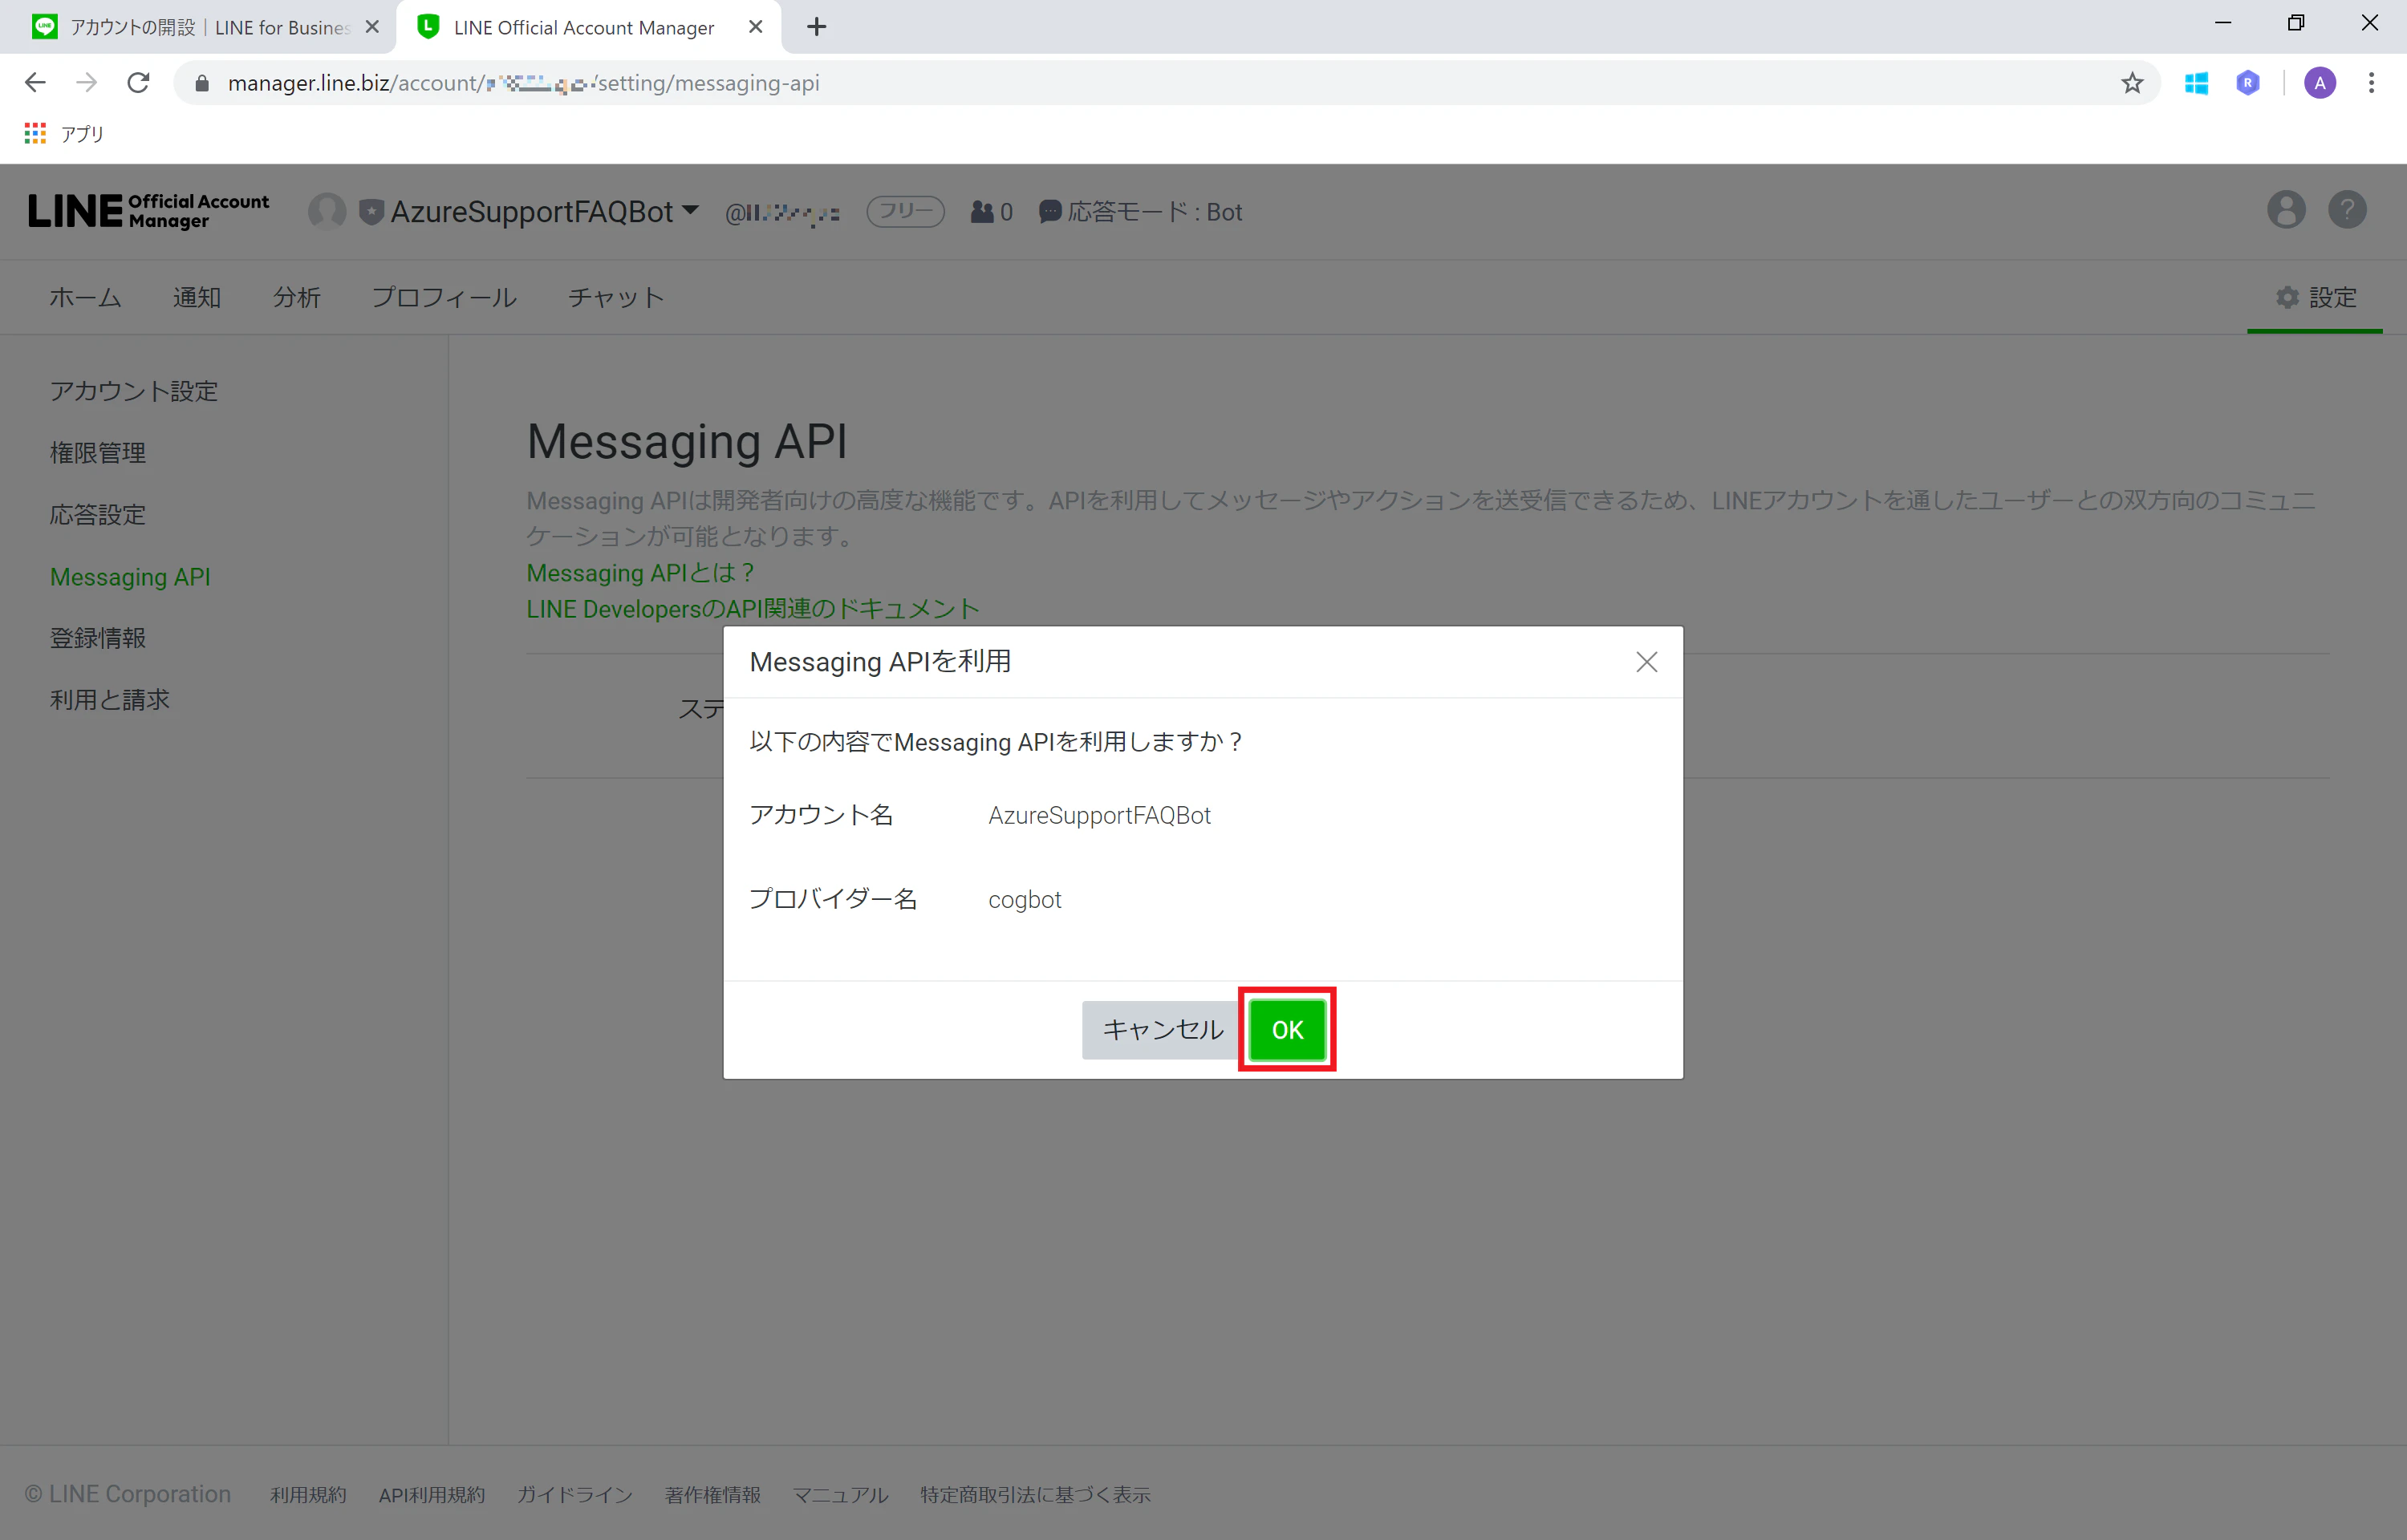
Task: Select 権限管理 in the sidebar
Action: click(98, 453)
